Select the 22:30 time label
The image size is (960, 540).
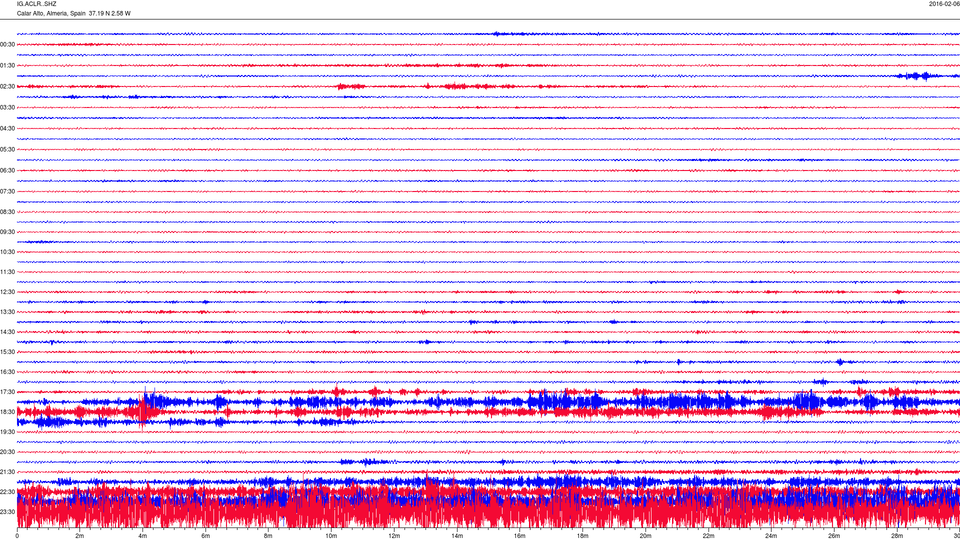pos(7,492)
